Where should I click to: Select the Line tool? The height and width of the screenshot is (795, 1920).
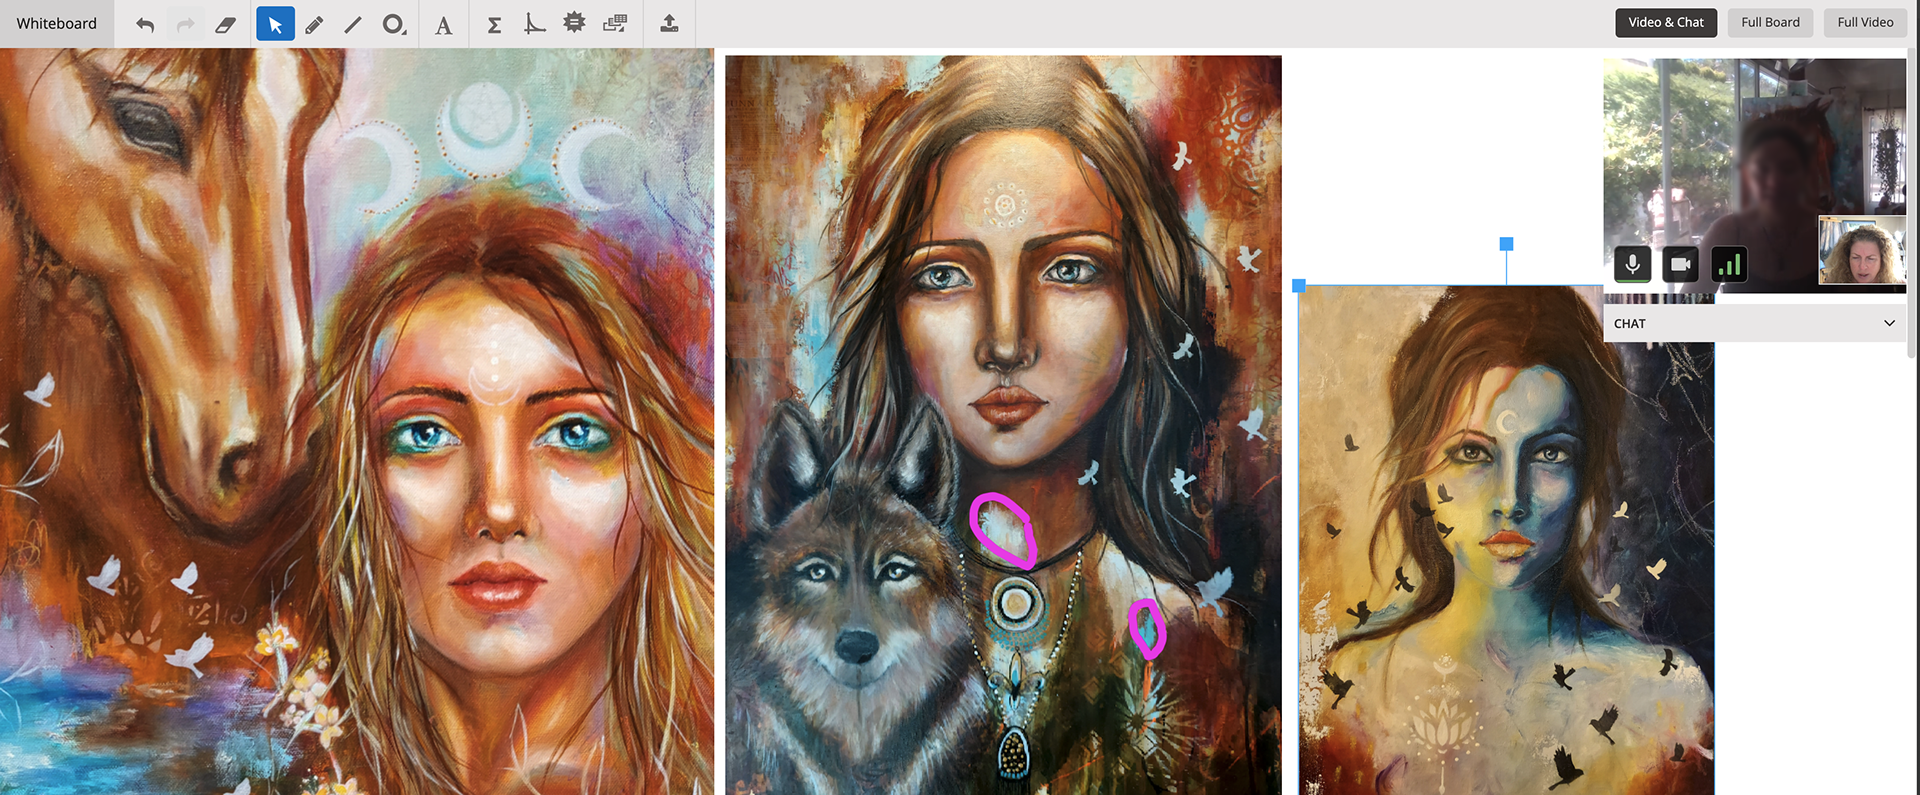coord(353,24)
